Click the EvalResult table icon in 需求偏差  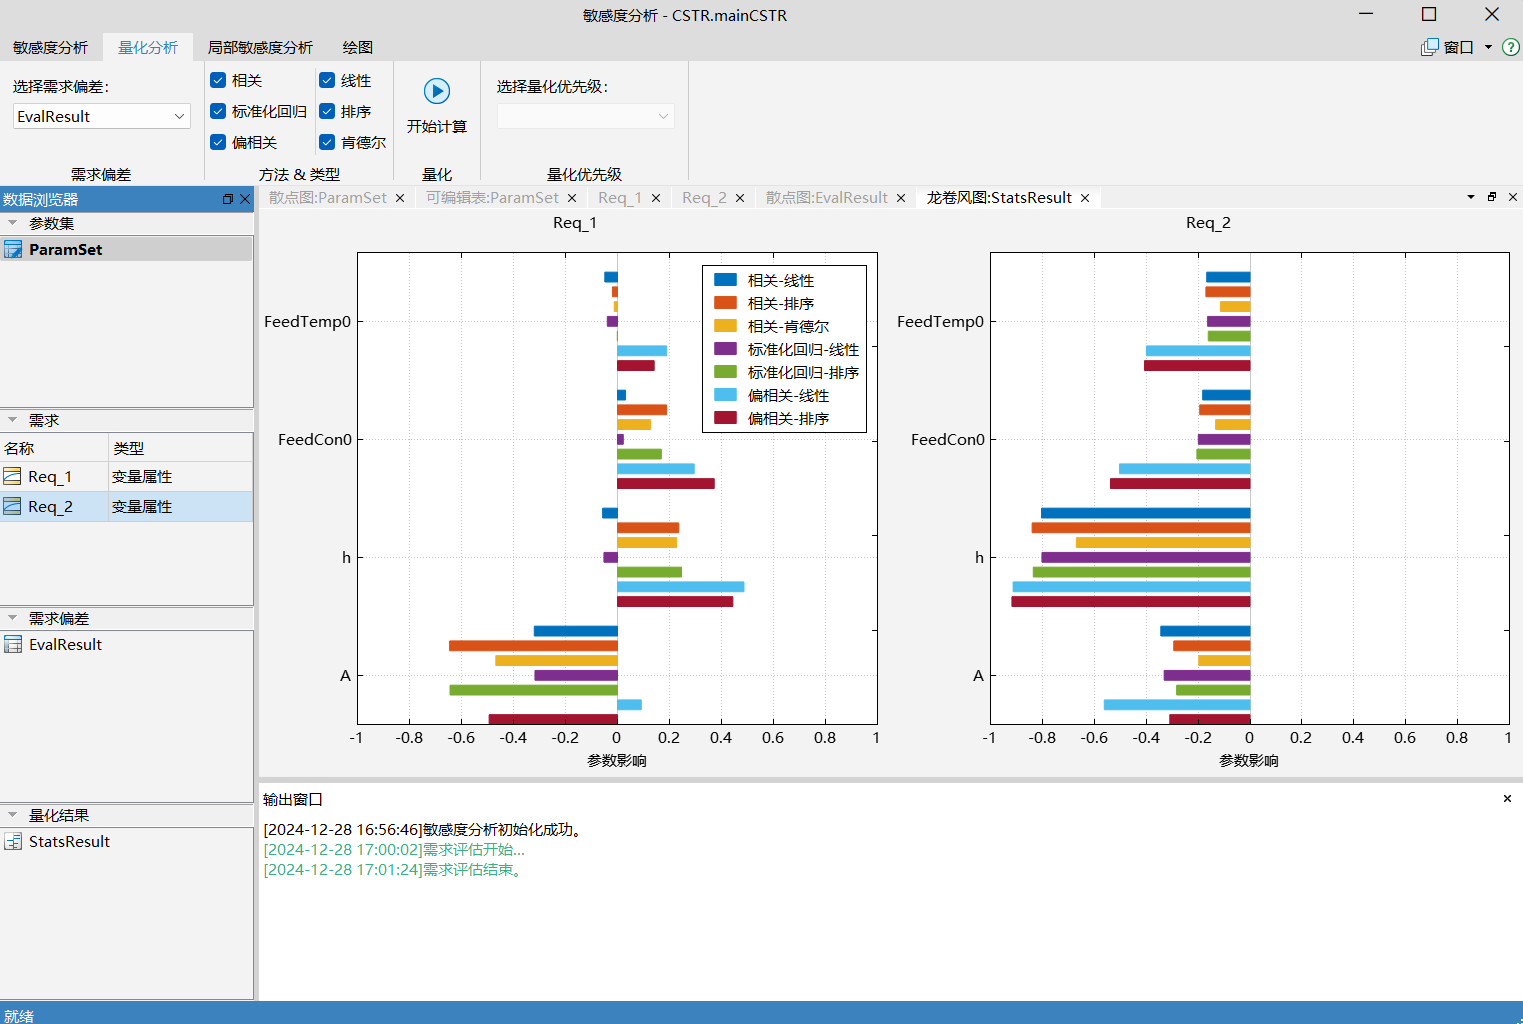pos(13,645)
